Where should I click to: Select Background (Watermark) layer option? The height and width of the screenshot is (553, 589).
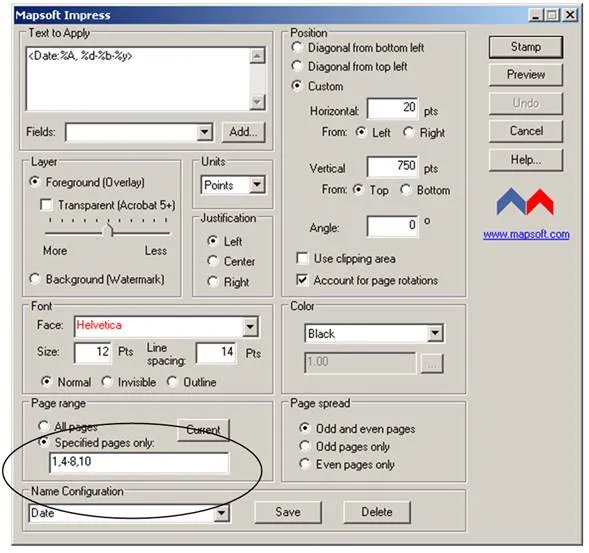click(35, 279)
